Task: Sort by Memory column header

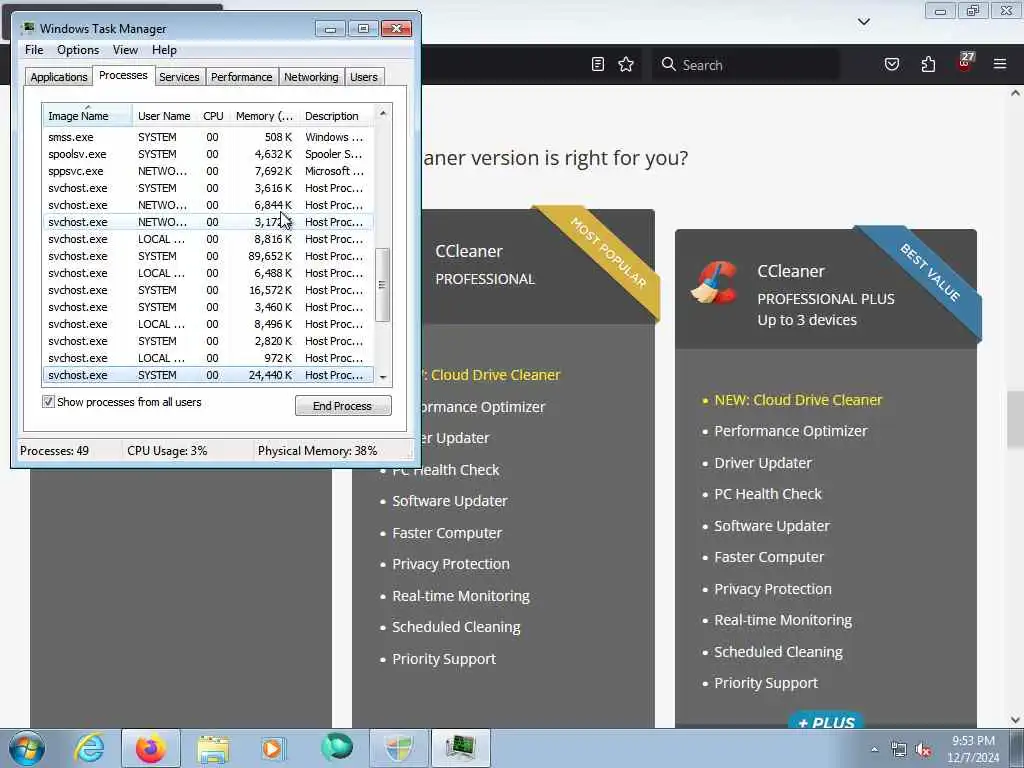Action: click(264, 116)
